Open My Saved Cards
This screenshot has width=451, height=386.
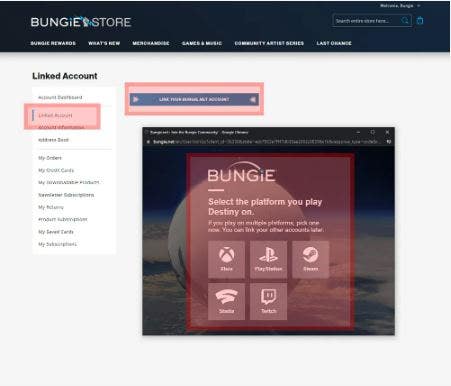pos(56,232)
